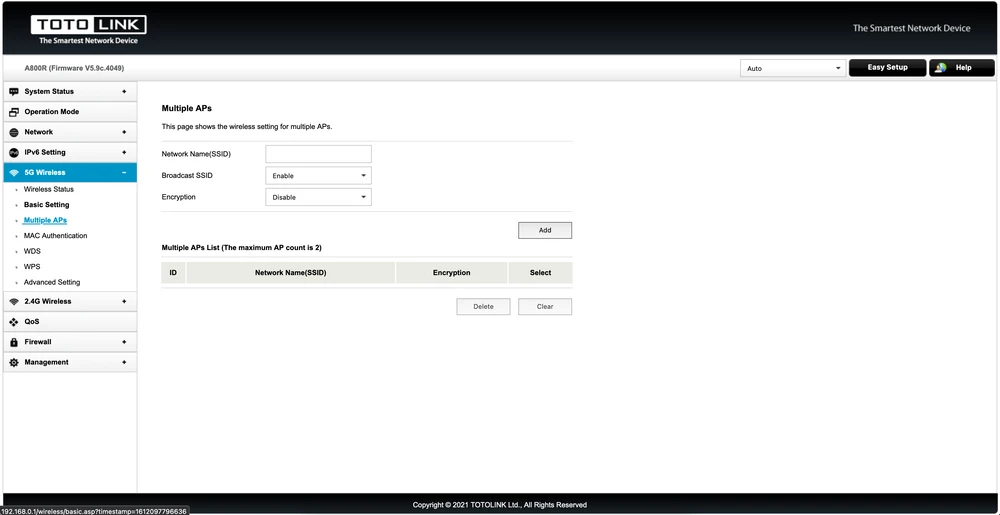Open the QoS menu item
This screenshot has height=515, width=1000.
tap(70, 322)
